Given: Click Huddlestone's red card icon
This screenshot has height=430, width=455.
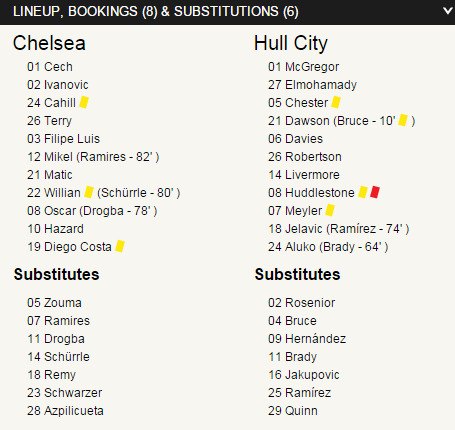Looking at the screenshot, I should (375, 192).
